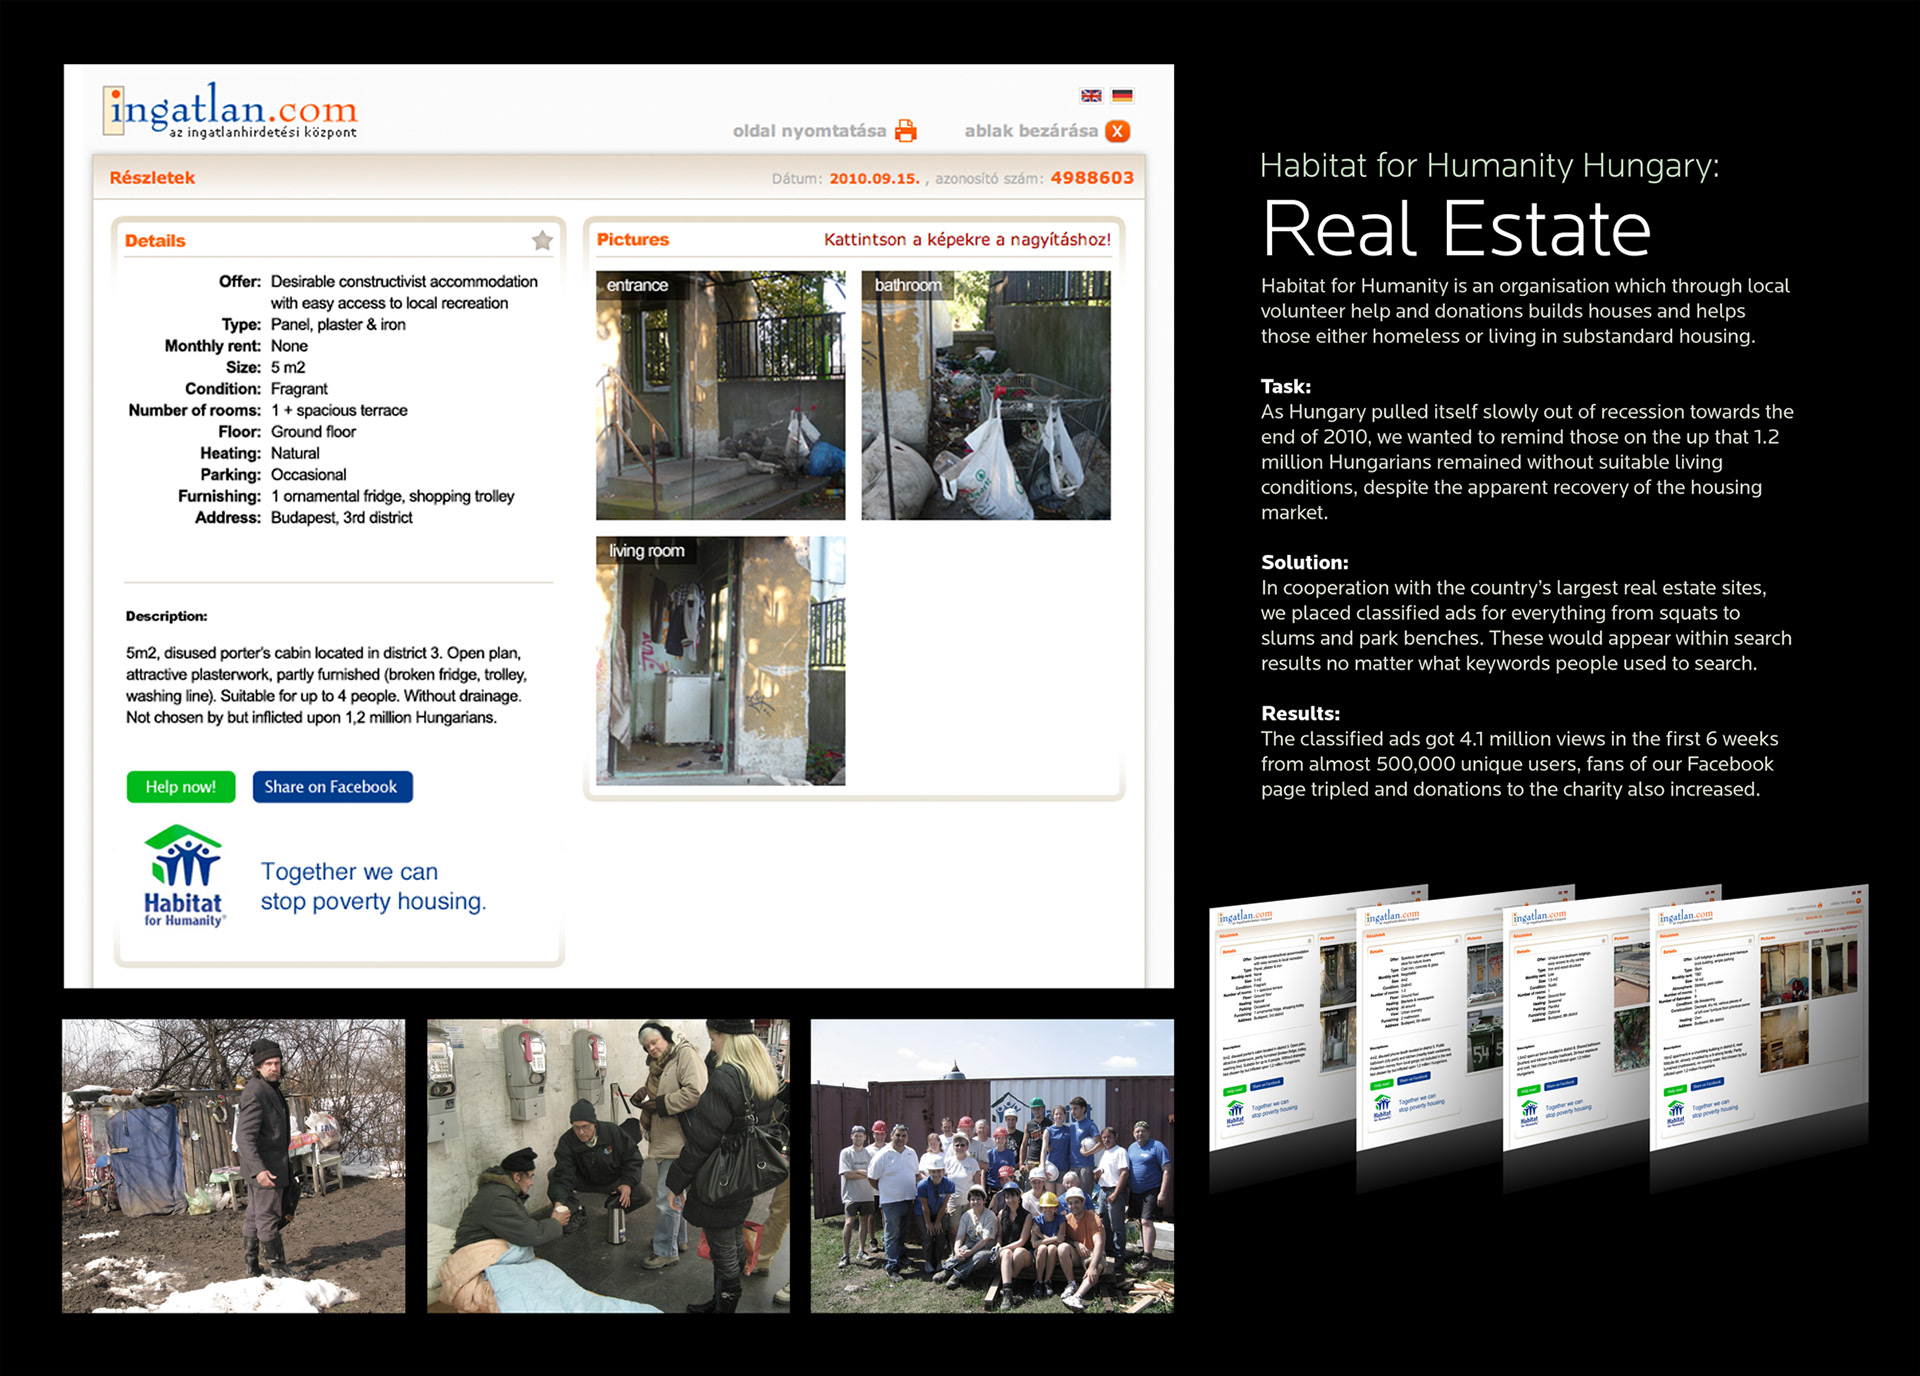Image resolution: width=1920 pixels, height=1376 pixels.
Task: Click the Habitat for Humanity logo
Action: pos(183,876)
